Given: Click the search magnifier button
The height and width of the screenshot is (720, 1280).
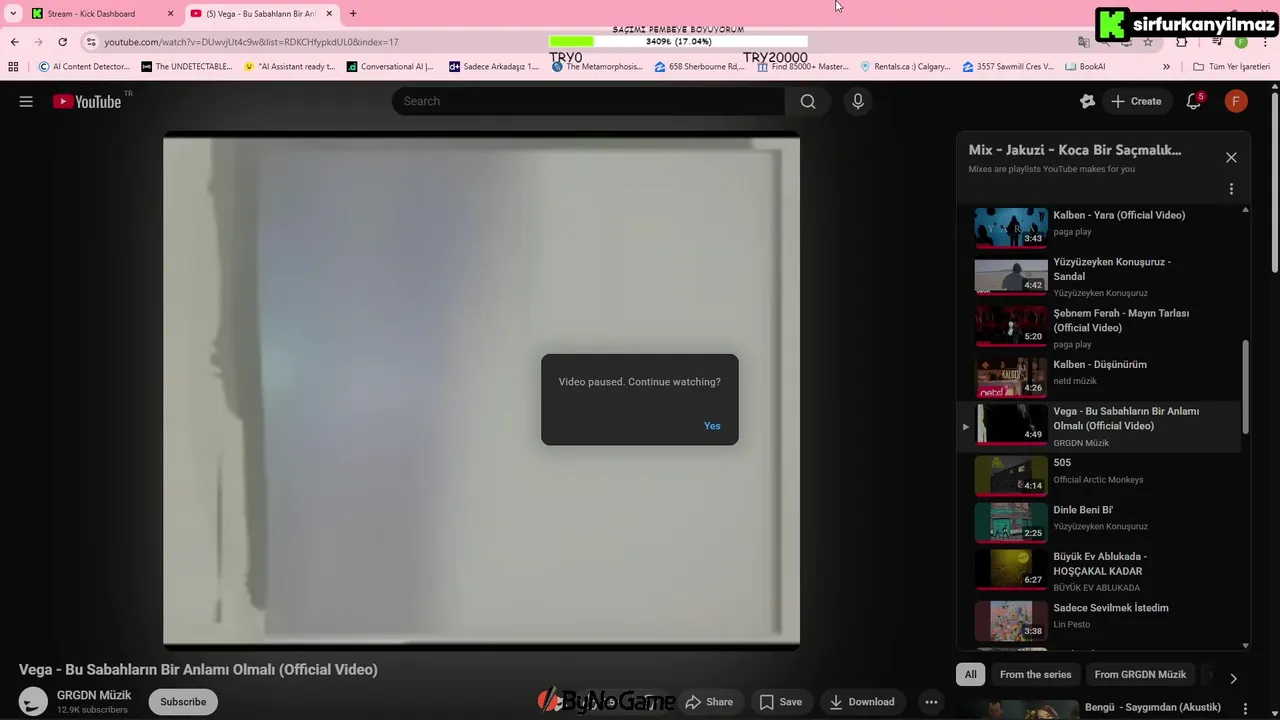Looking at the screenshot, I should (808, 101).
